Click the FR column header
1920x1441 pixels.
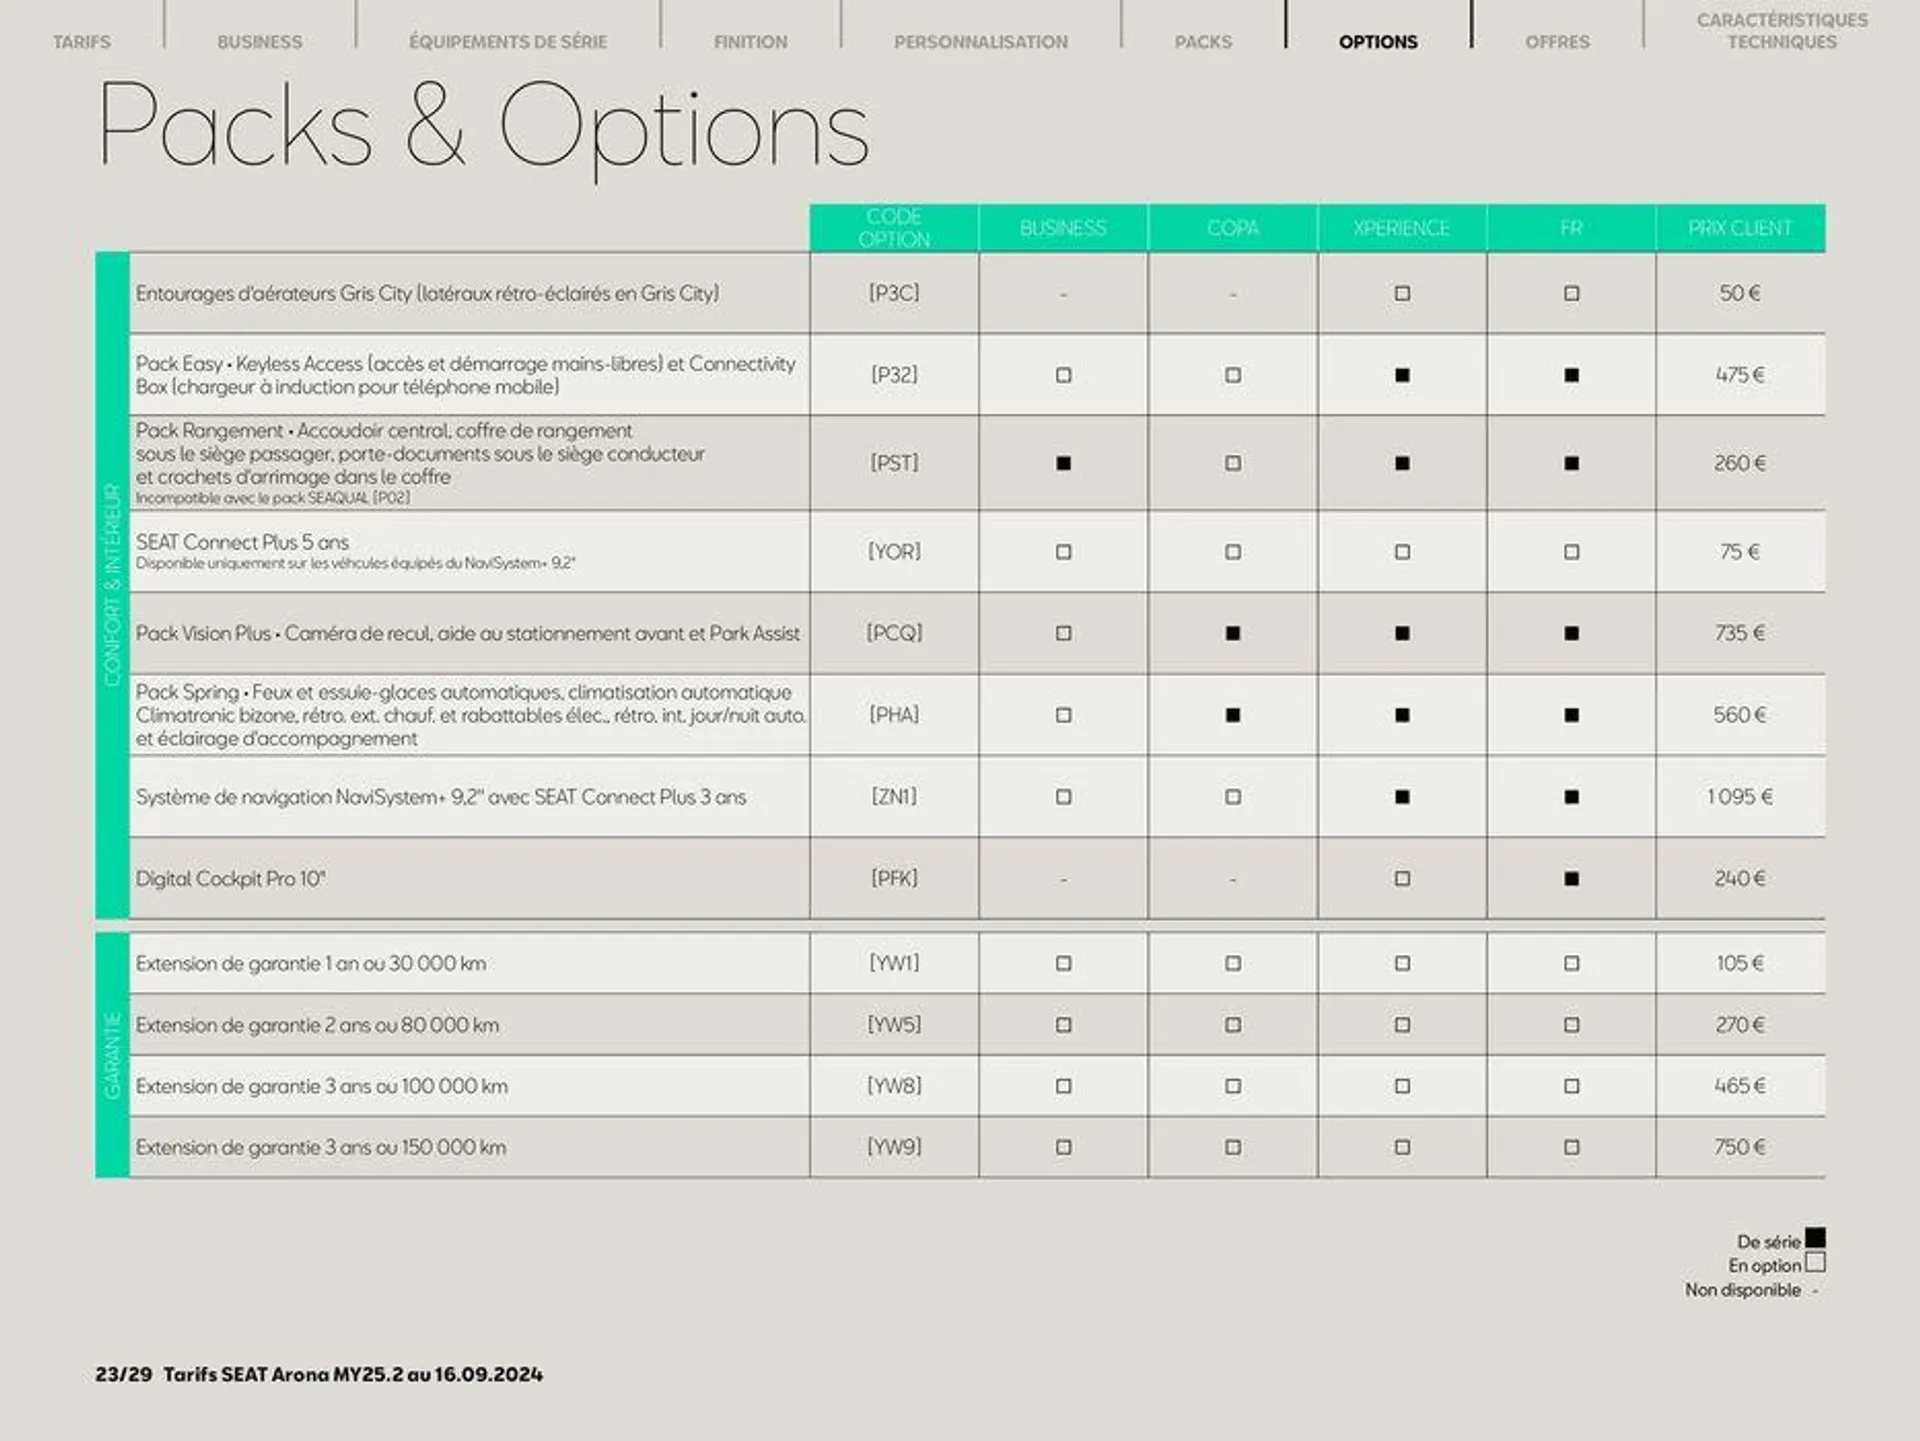coord(1571,228)
